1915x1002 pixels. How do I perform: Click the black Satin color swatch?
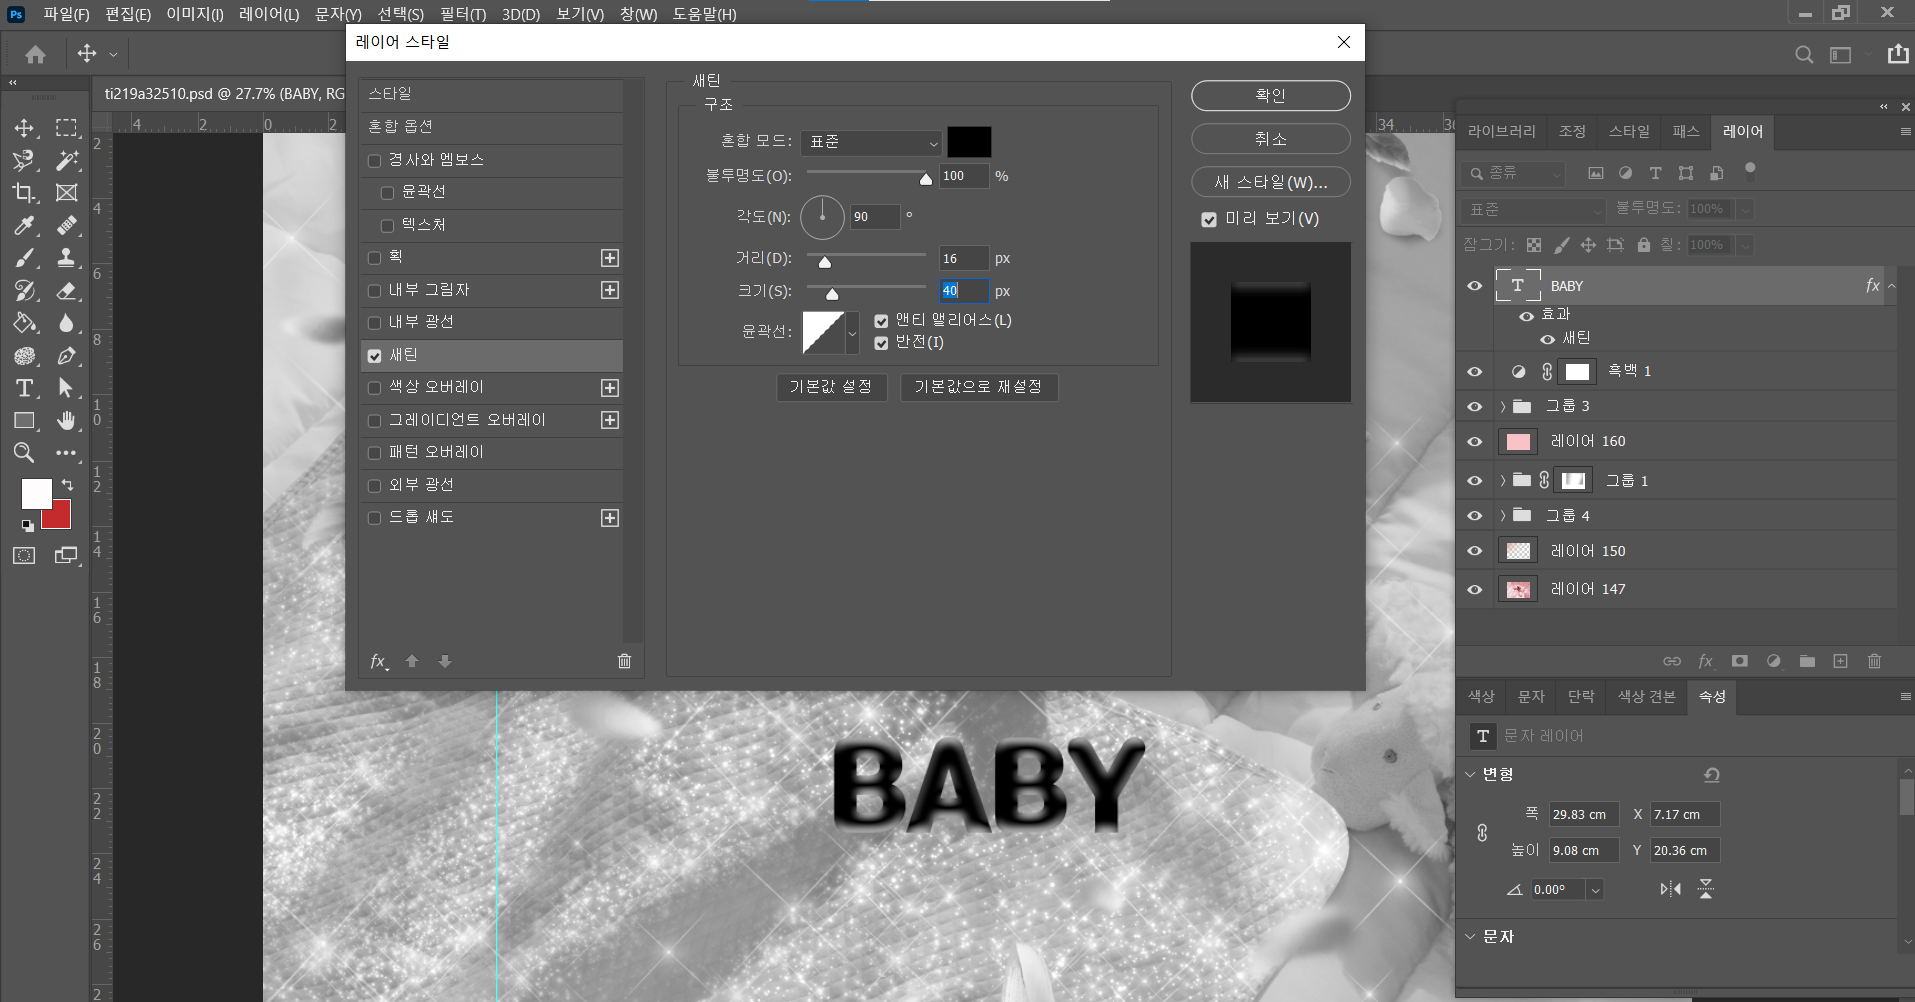tap(970, 142)
